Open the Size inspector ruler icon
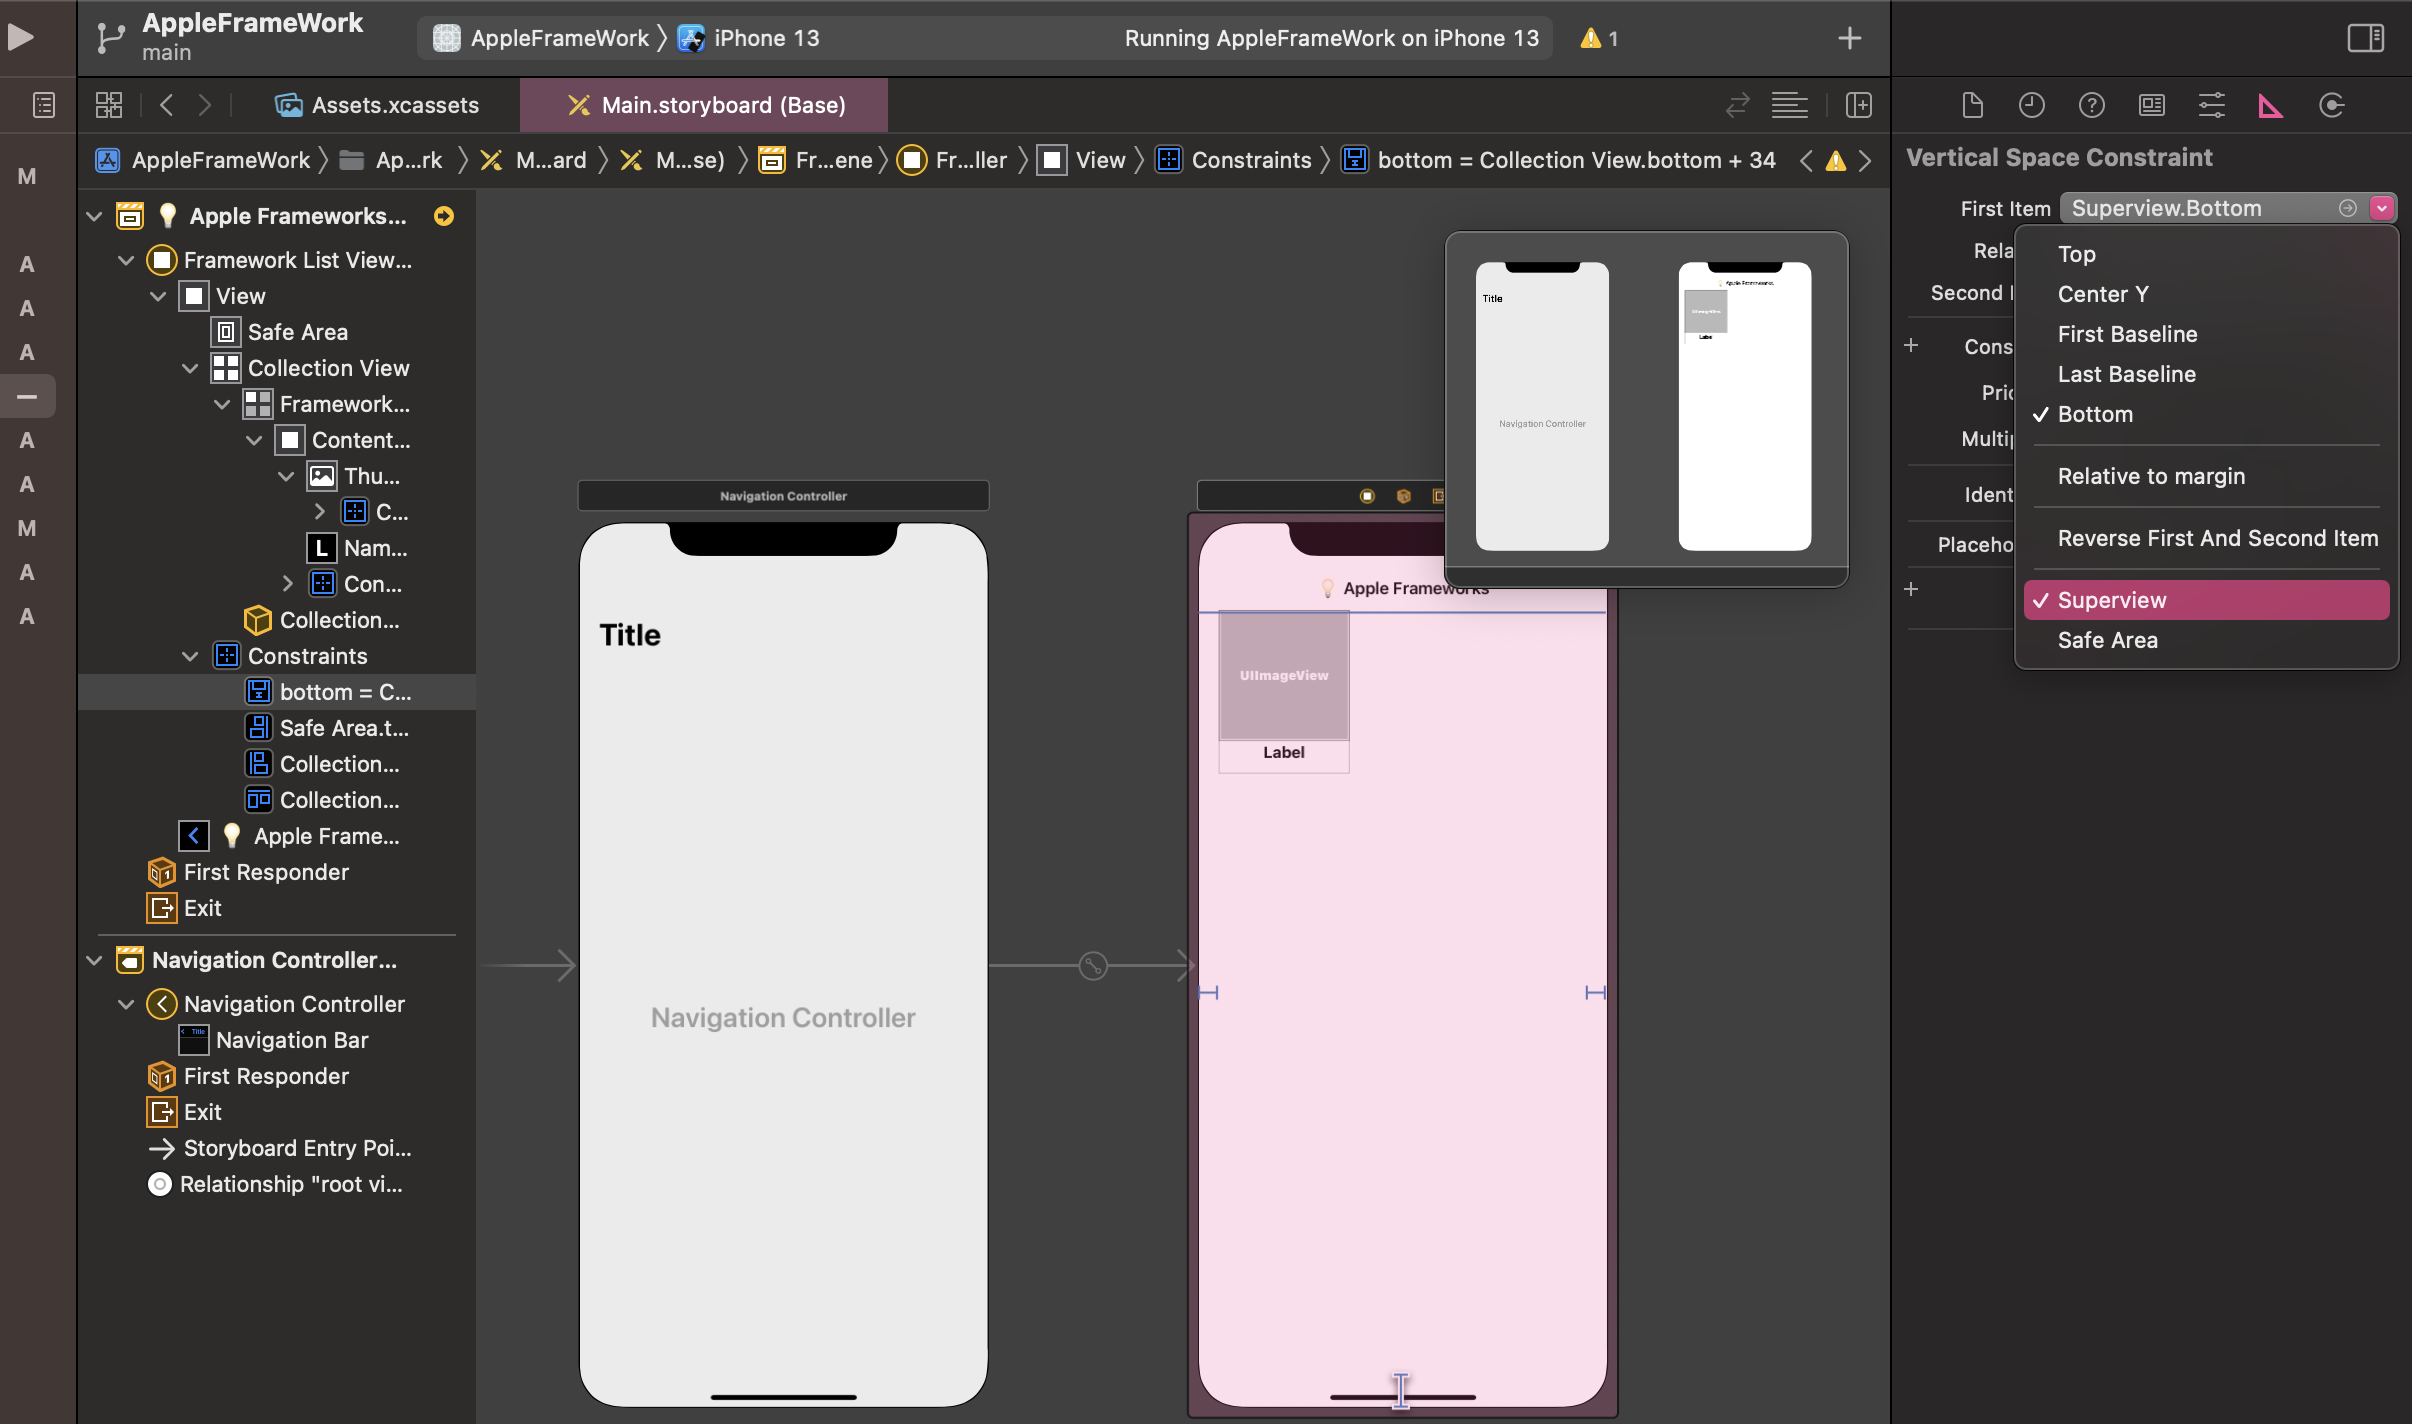 point(2270,105)
